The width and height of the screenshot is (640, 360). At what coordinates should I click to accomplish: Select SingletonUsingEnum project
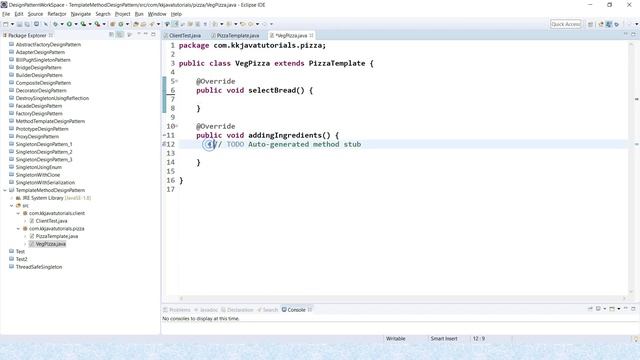pyautogui.click(x=39, y=167)
